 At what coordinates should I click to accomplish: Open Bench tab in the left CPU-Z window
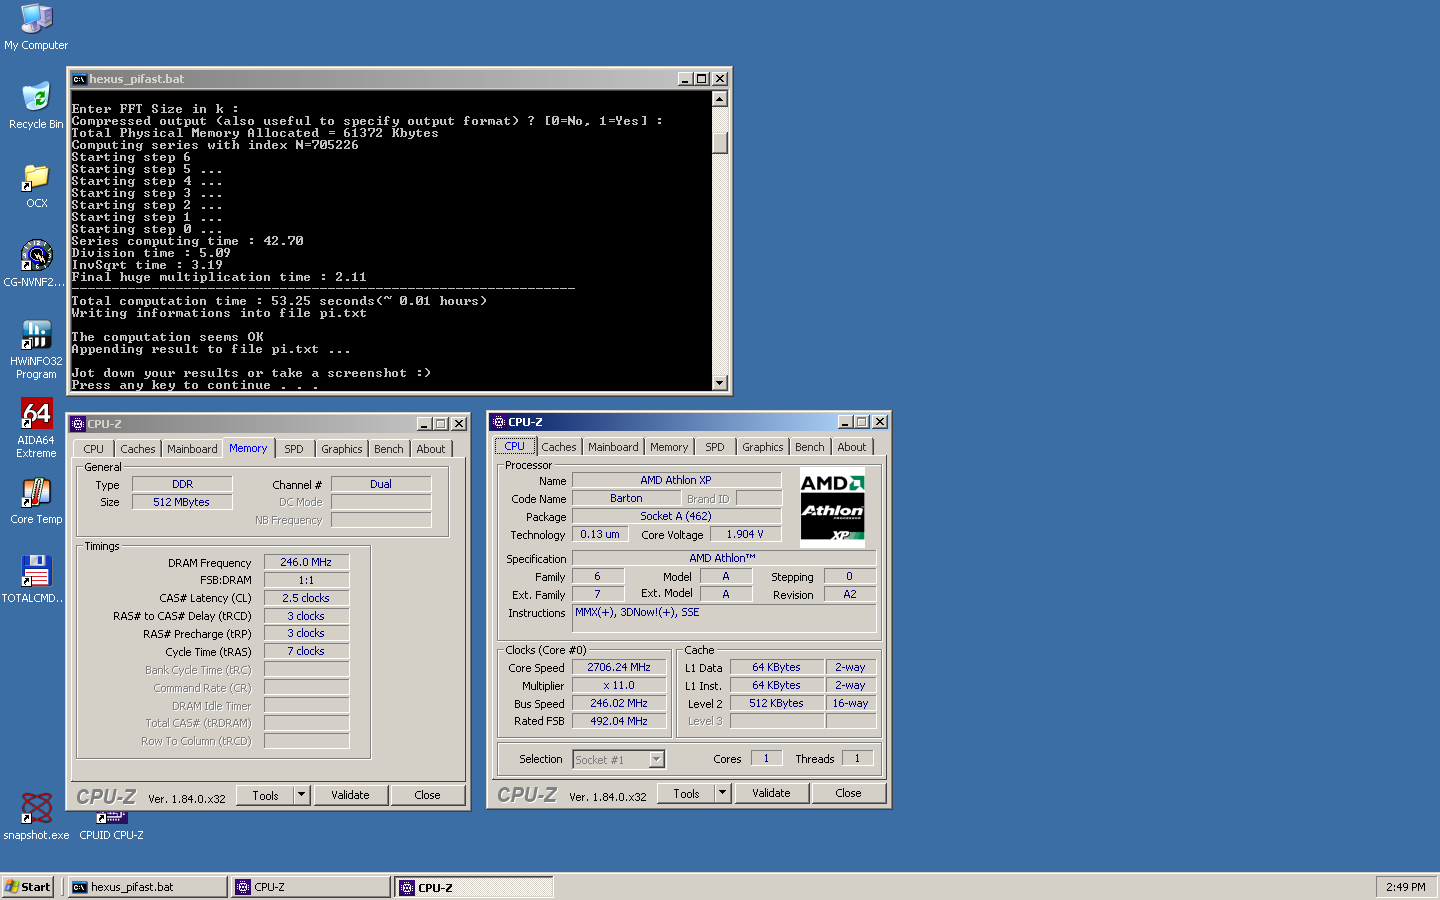click(389, 449)
